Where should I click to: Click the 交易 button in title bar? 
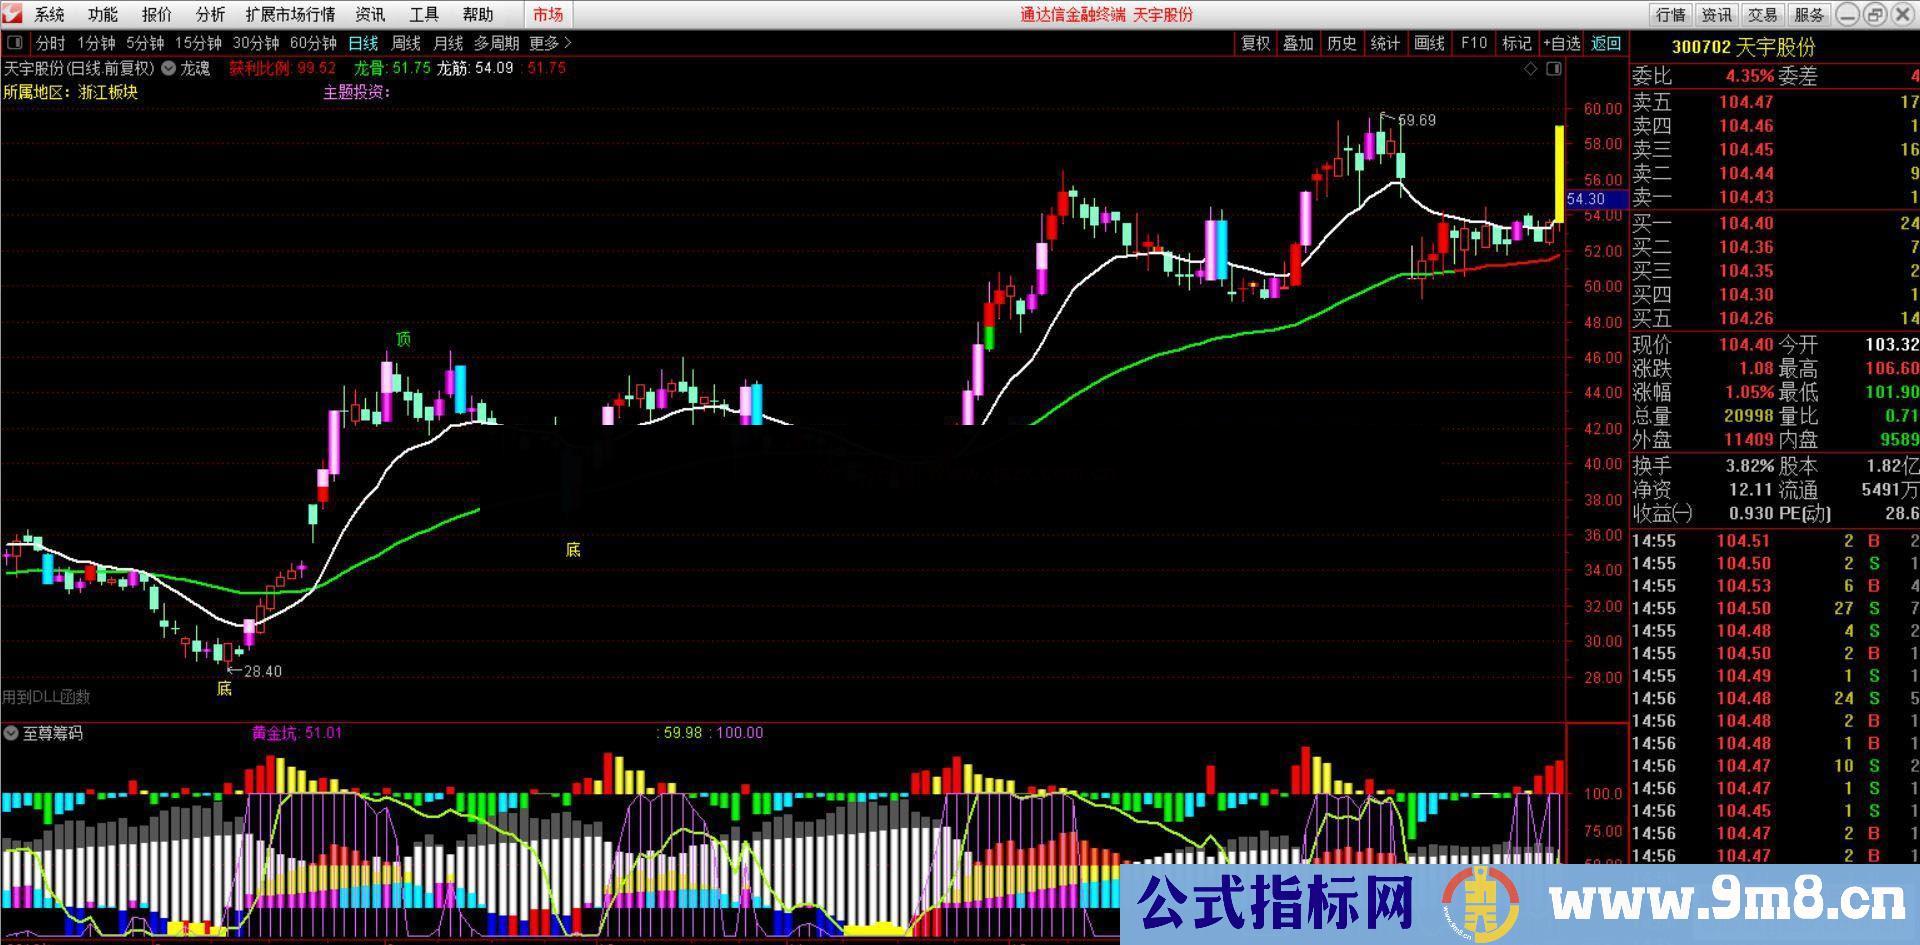point(1762,14)
